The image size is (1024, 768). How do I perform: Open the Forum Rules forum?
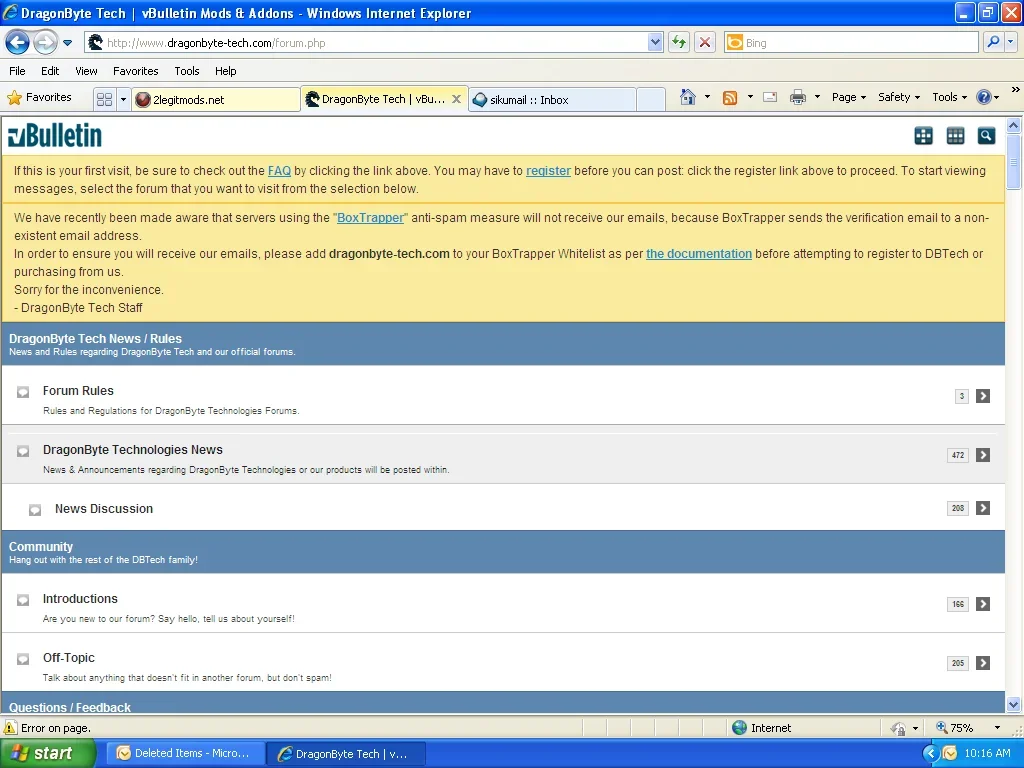(78, 391)
